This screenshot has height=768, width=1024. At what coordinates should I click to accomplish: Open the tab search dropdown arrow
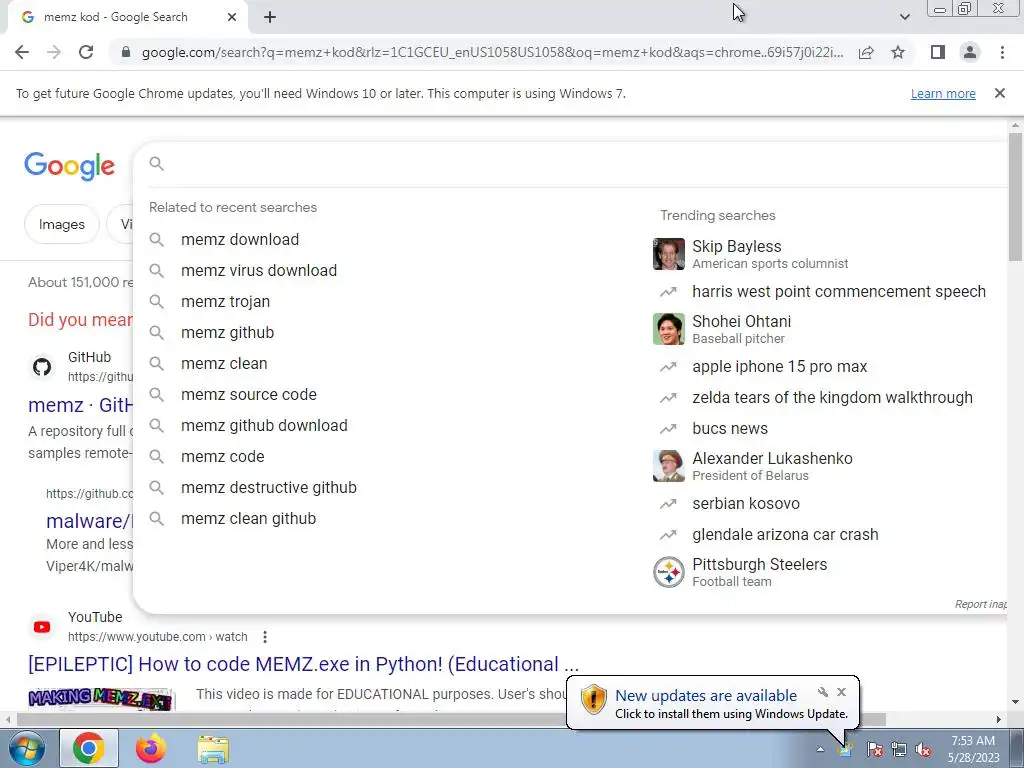tap(904, 17)
